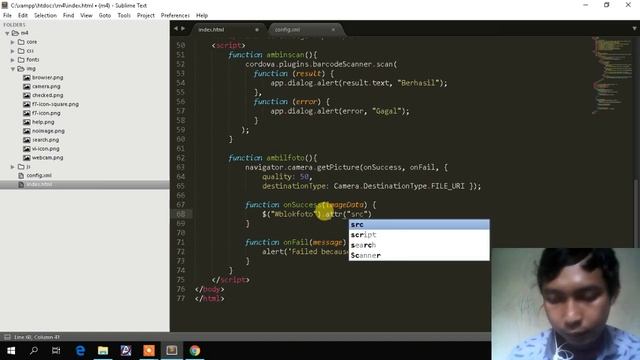Image resolution: width=640 pixels, height=360 pixels.
Task: Open Windows Start menu
Action: (x=11, y=351)
